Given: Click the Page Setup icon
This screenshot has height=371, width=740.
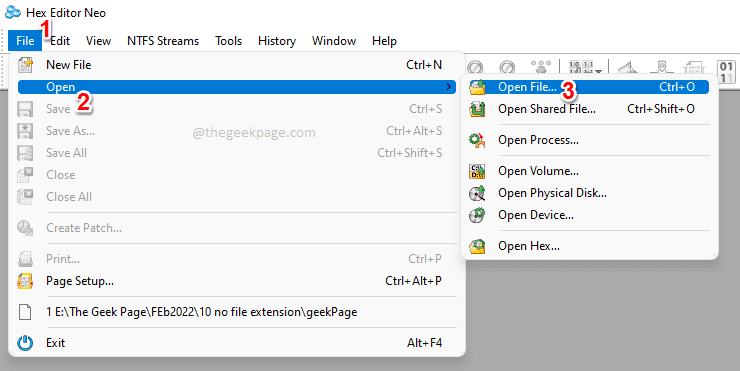Looking at the screenshot, I should (25, 281).
